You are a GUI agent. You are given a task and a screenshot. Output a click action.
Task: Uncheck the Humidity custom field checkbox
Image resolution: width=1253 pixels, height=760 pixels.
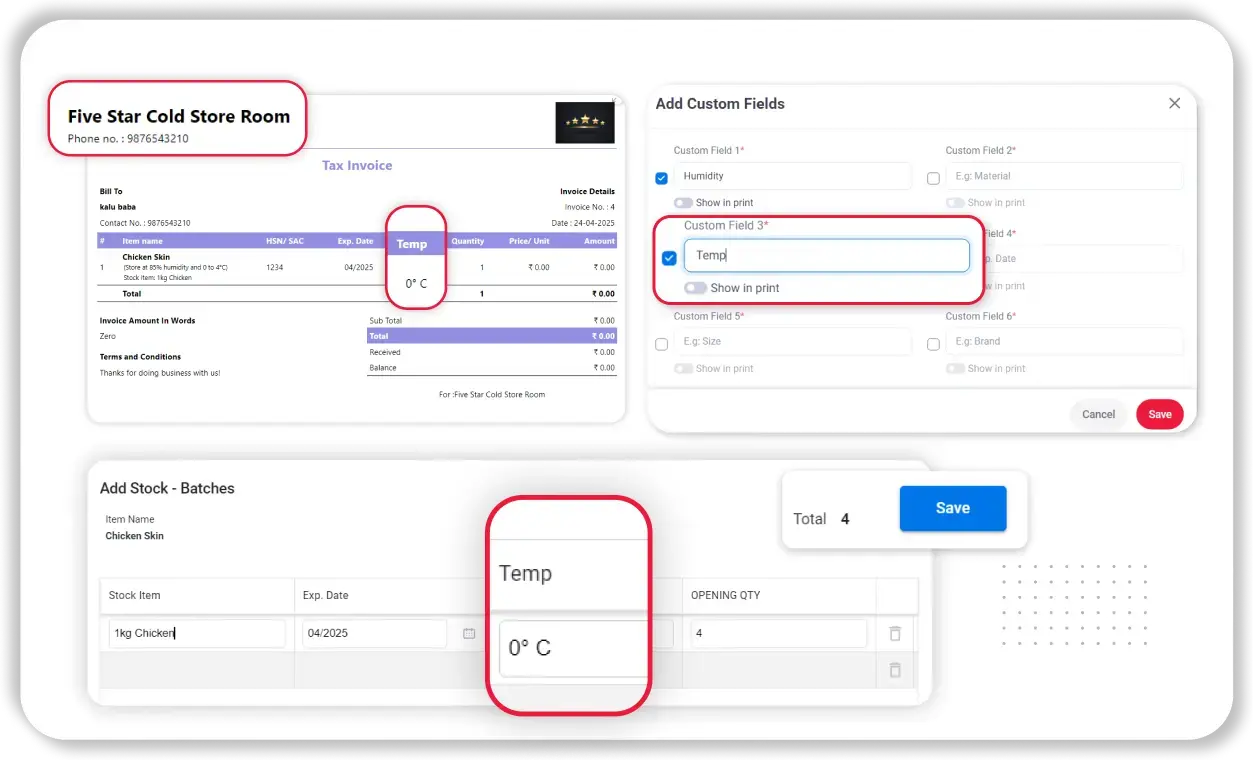point(661,178)
